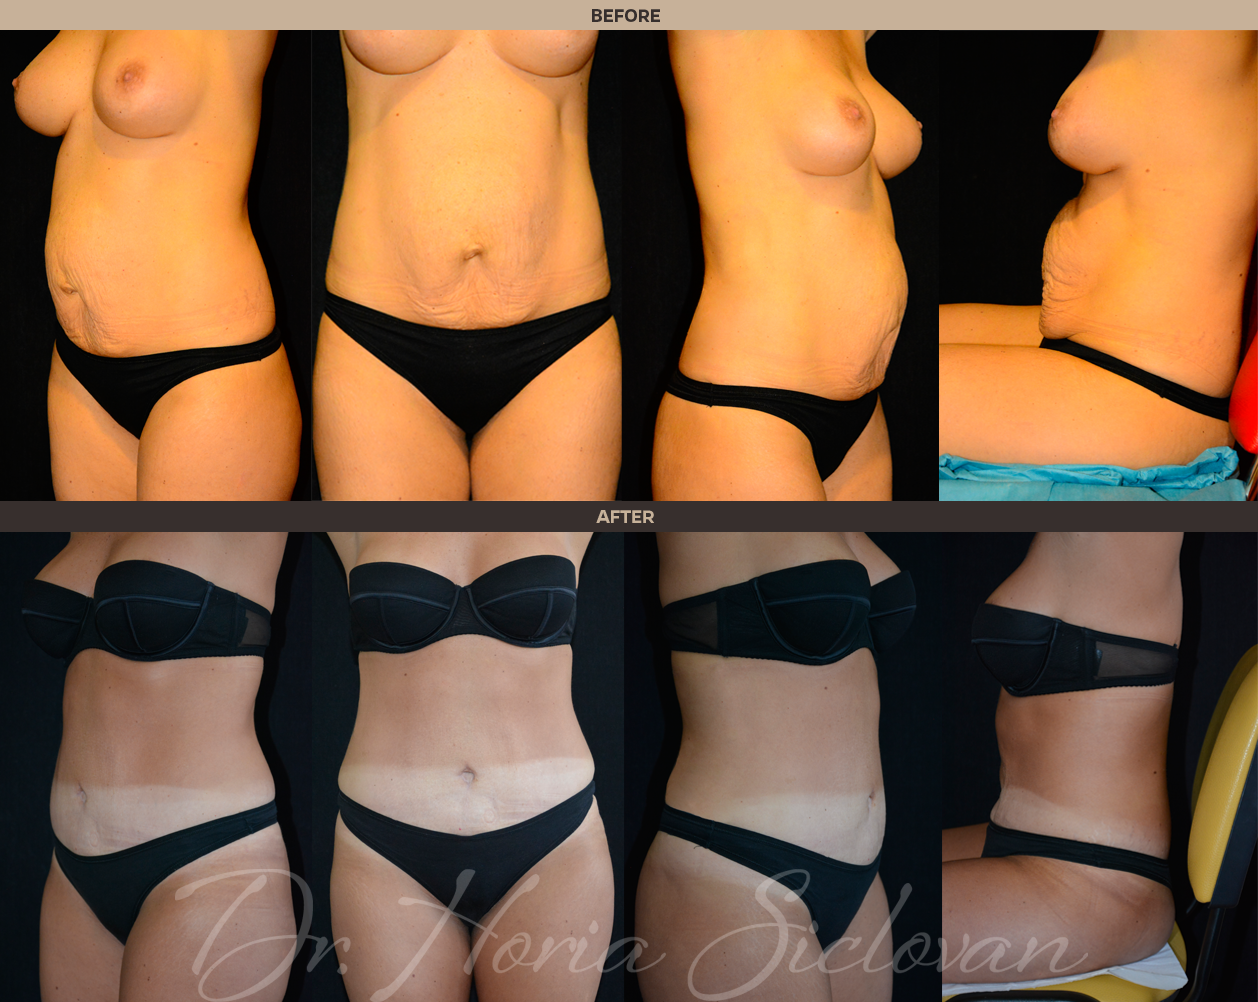Select the first before oblique-view photo

click(x=155, y=265)
